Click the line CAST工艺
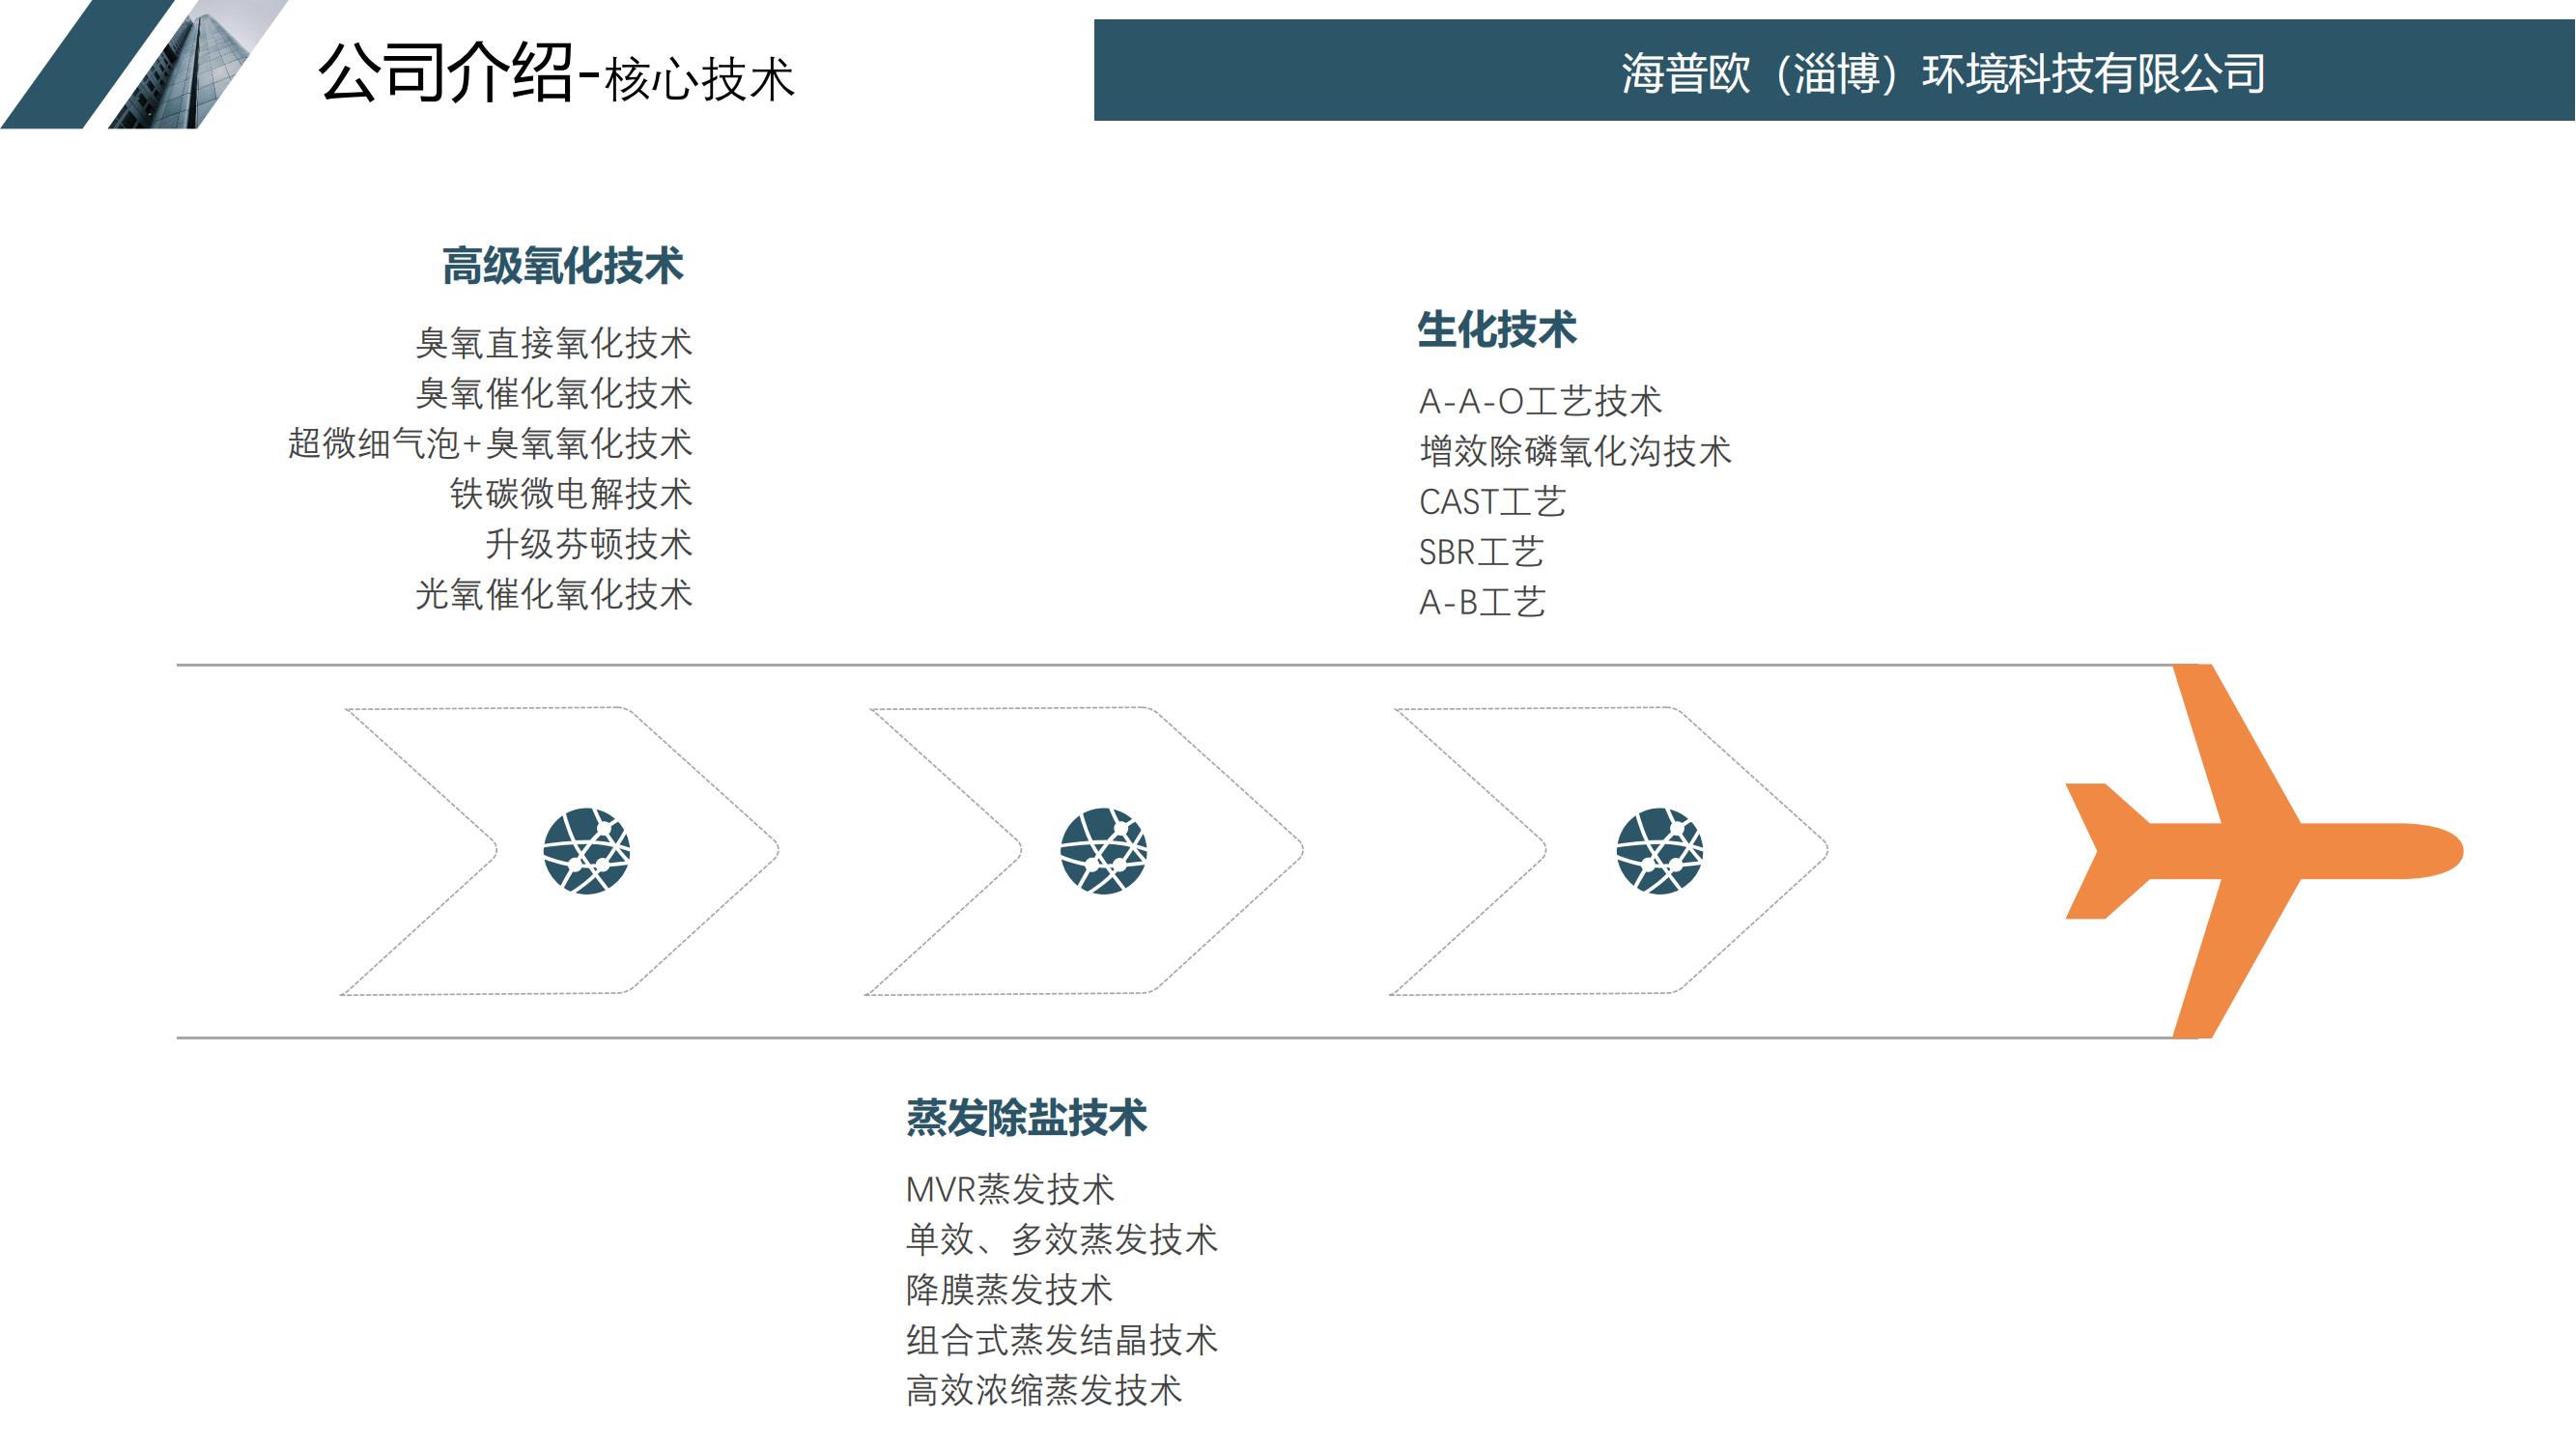Viewport: 2576px width, 1449px height. pyautogui.click(x=1492, y=502)
